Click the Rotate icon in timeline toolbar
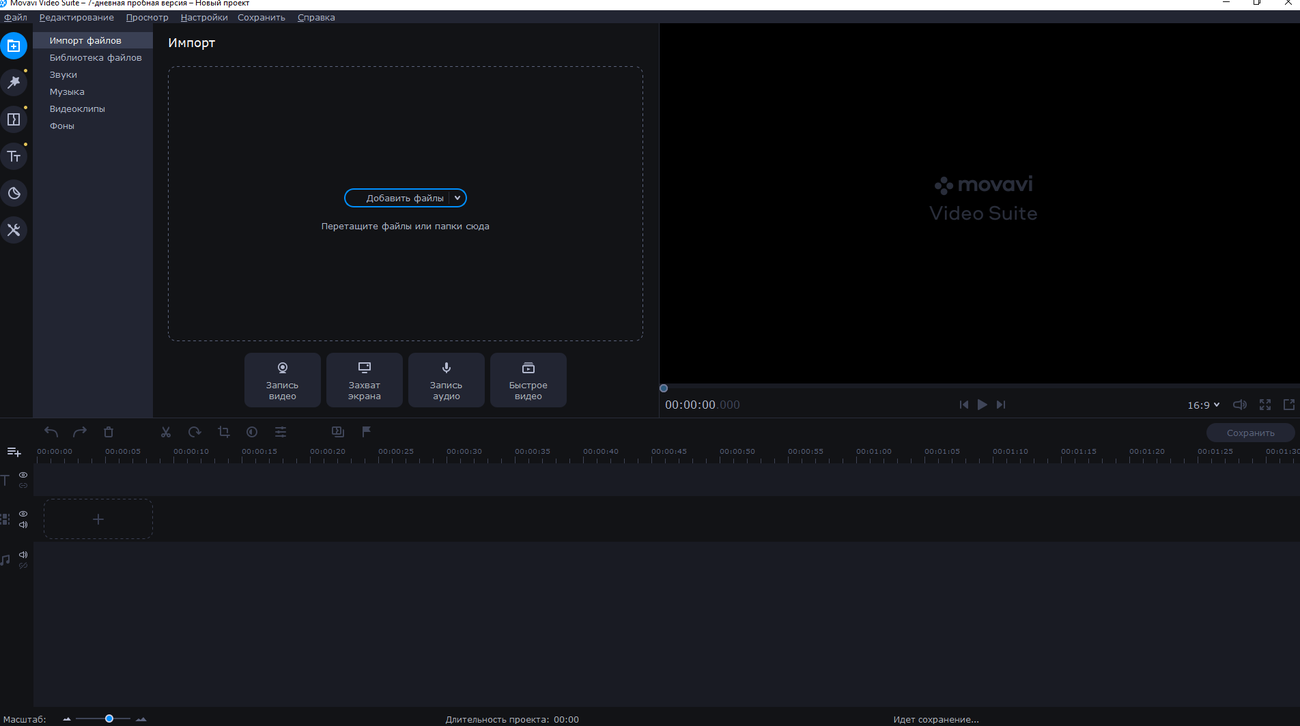The width and height of the screenshot is (1300, 726). coord(195,432)
